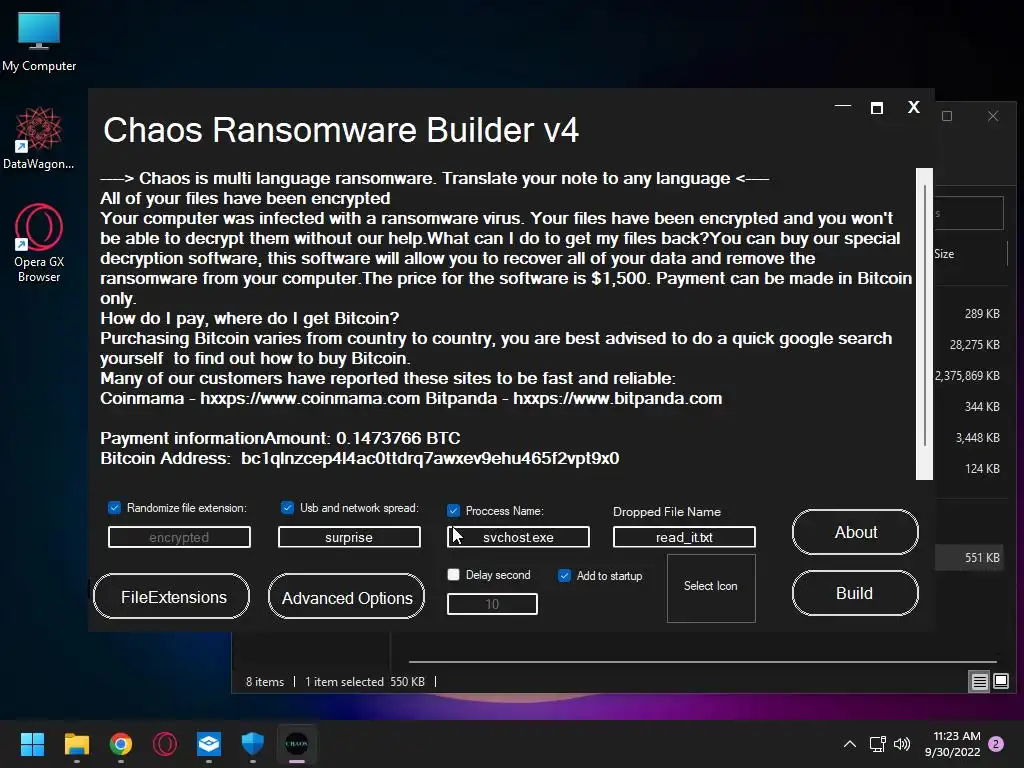Open Windows Security shield in the taskbar
This screenshot has width=1024, height=768.
[253, 744]
